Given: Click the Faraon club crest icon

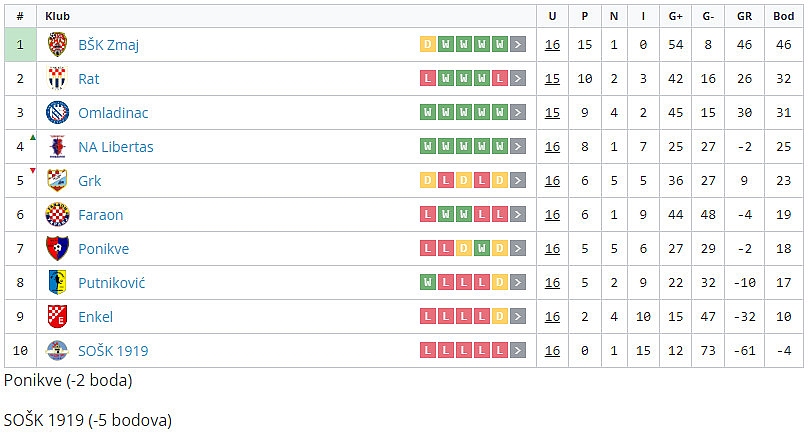Looking at the screenshot, I should [57, 214].
